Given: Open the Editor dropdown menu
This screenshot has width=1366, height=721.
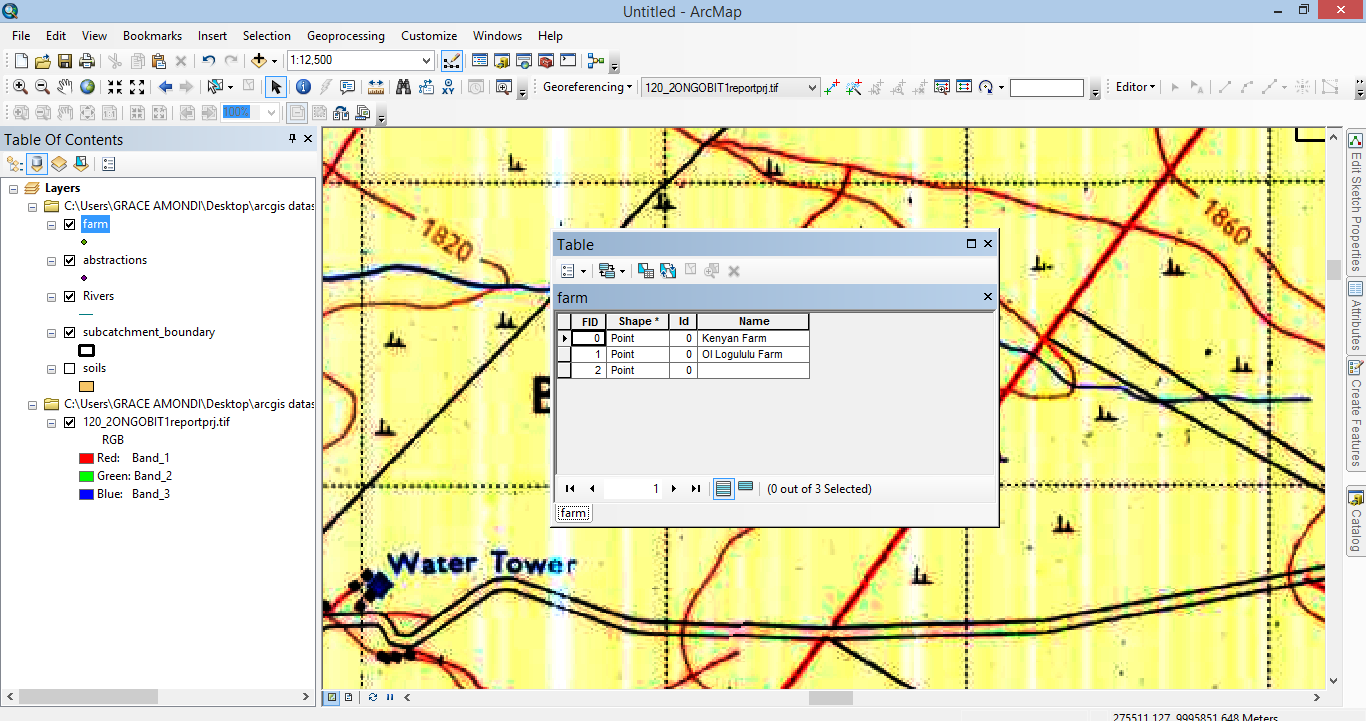Looking at the screenshot, I should point(1135,87).
